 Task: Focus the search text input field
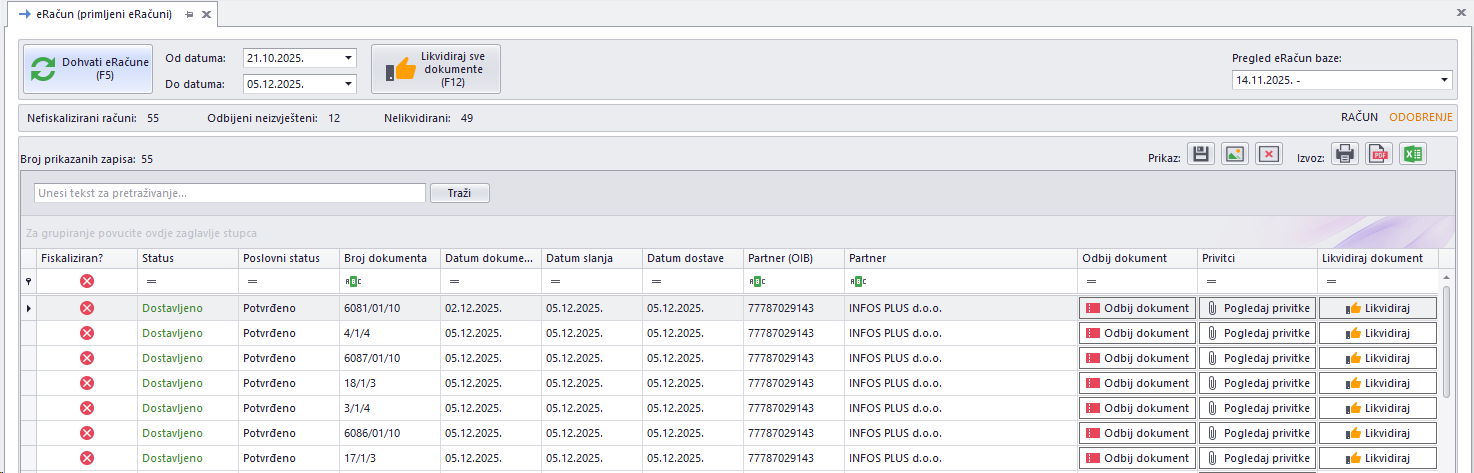[229, 193]
